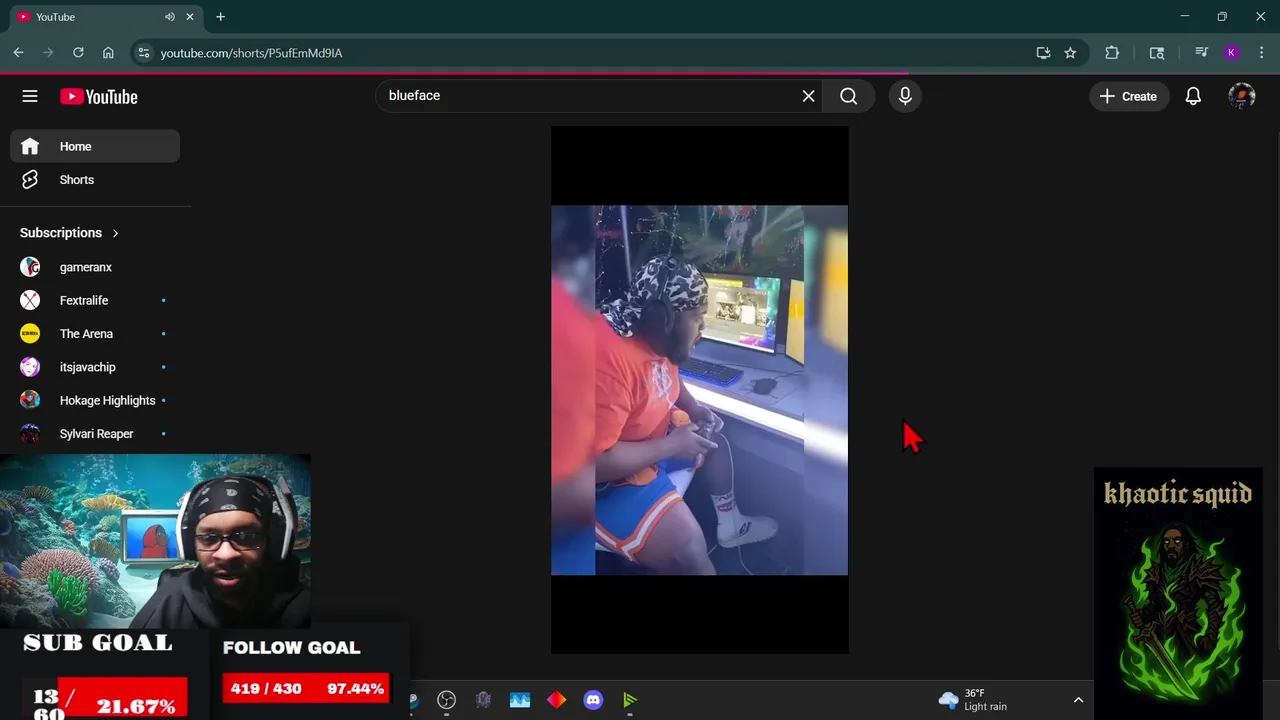
Task: Click the magnifier search button
Action: 848,96
